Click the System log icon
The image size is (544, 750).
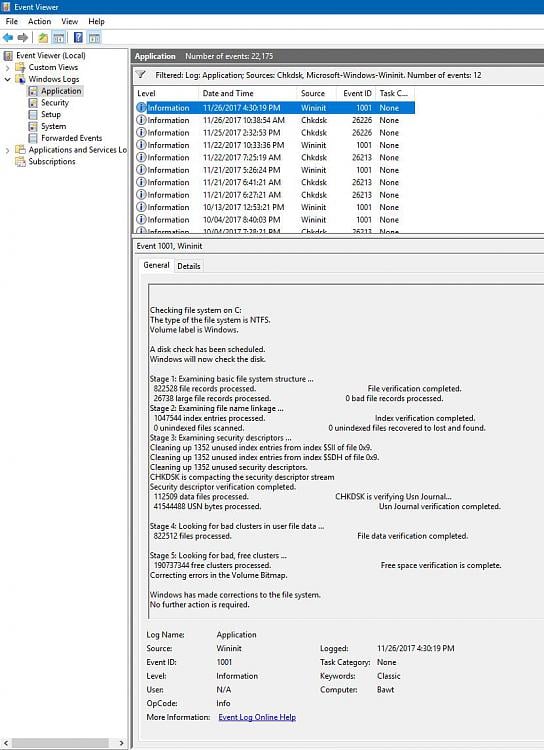[33, 126]
